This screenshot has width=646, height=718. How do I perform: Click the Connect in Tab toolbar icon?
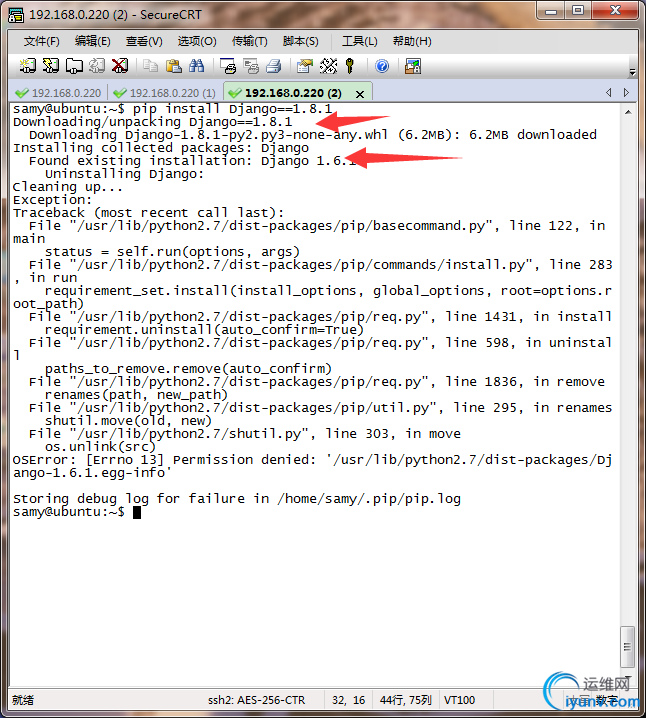(74, 66)
